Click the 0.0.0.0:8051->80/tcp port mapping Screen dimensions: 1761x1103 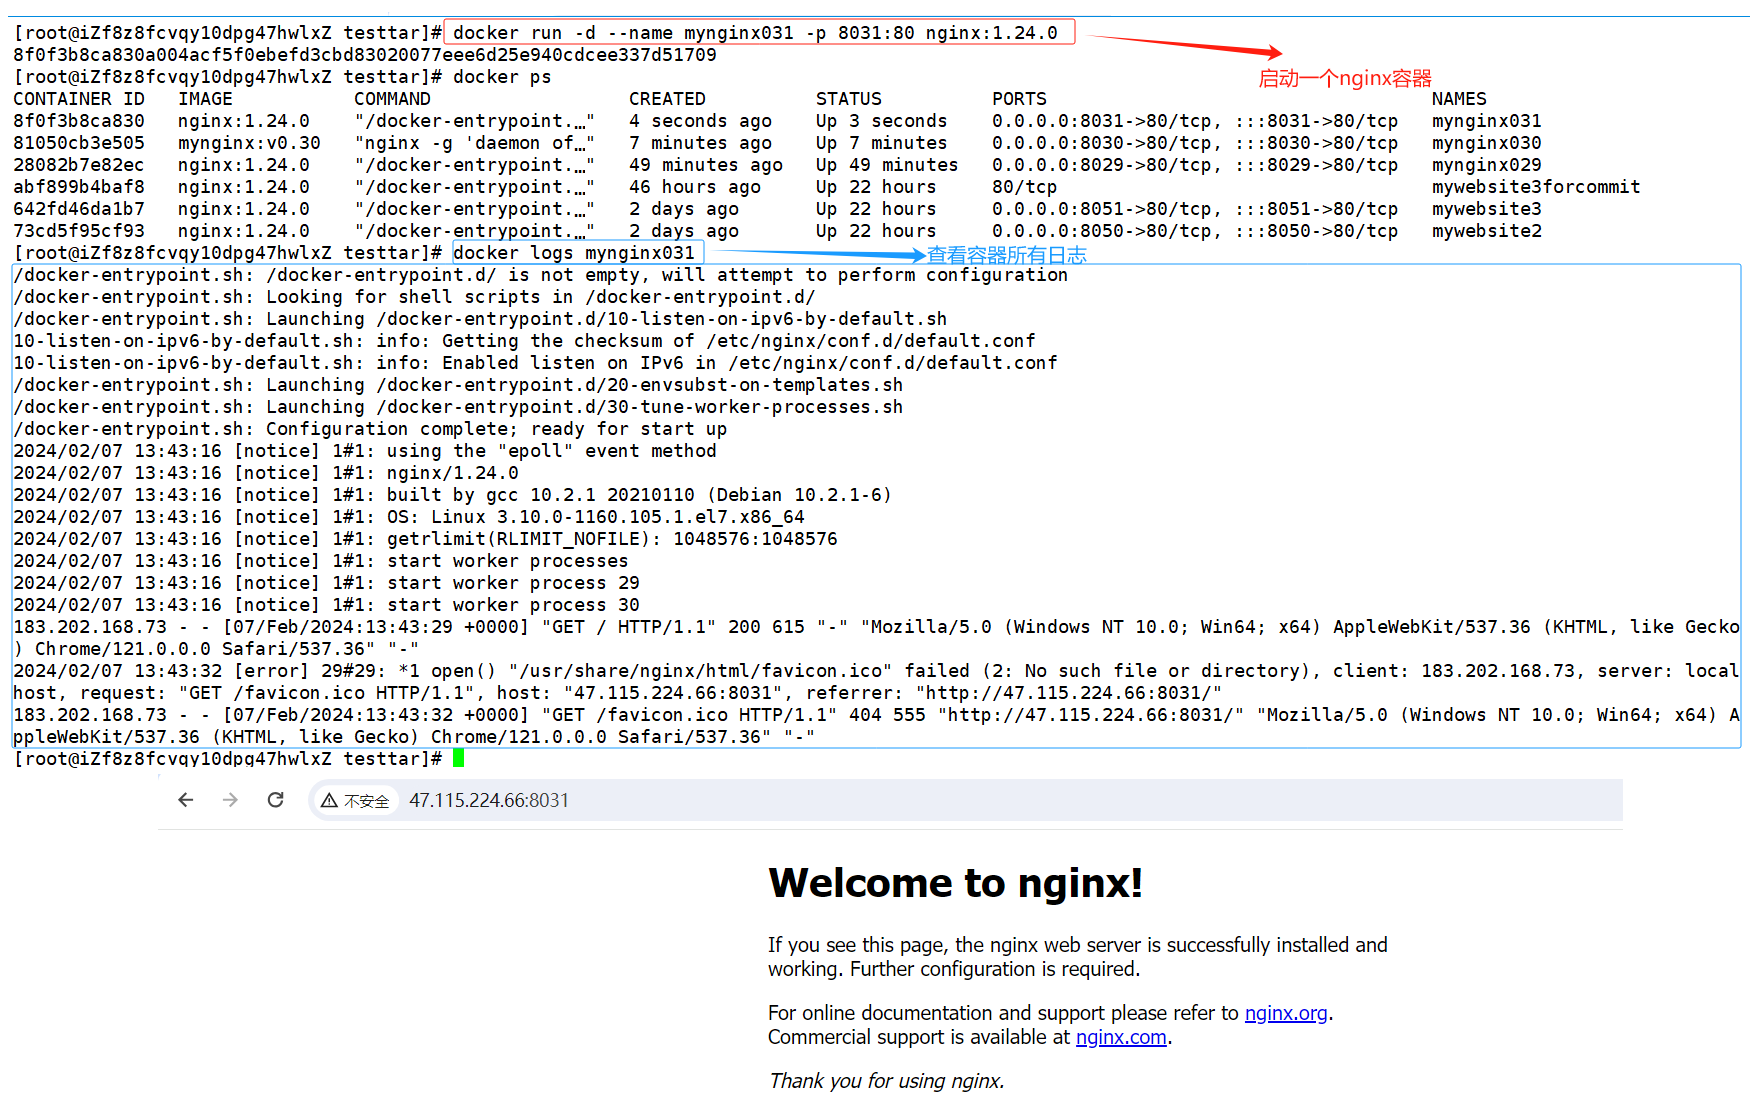point(1102,209)
